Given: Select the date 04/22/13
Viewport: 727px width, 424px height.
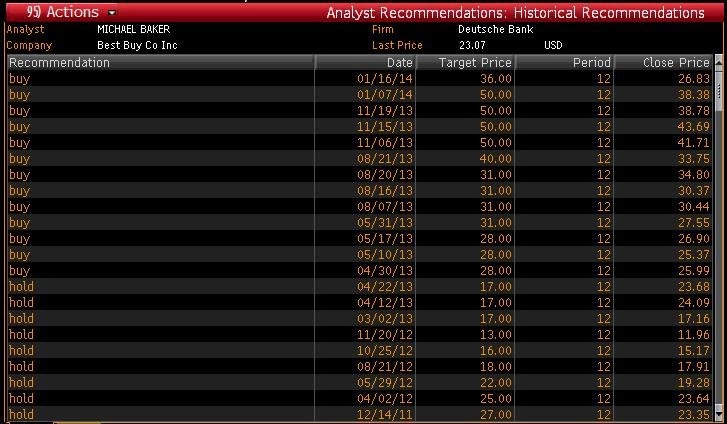Looking at the screenshot, I should point(385,287).
